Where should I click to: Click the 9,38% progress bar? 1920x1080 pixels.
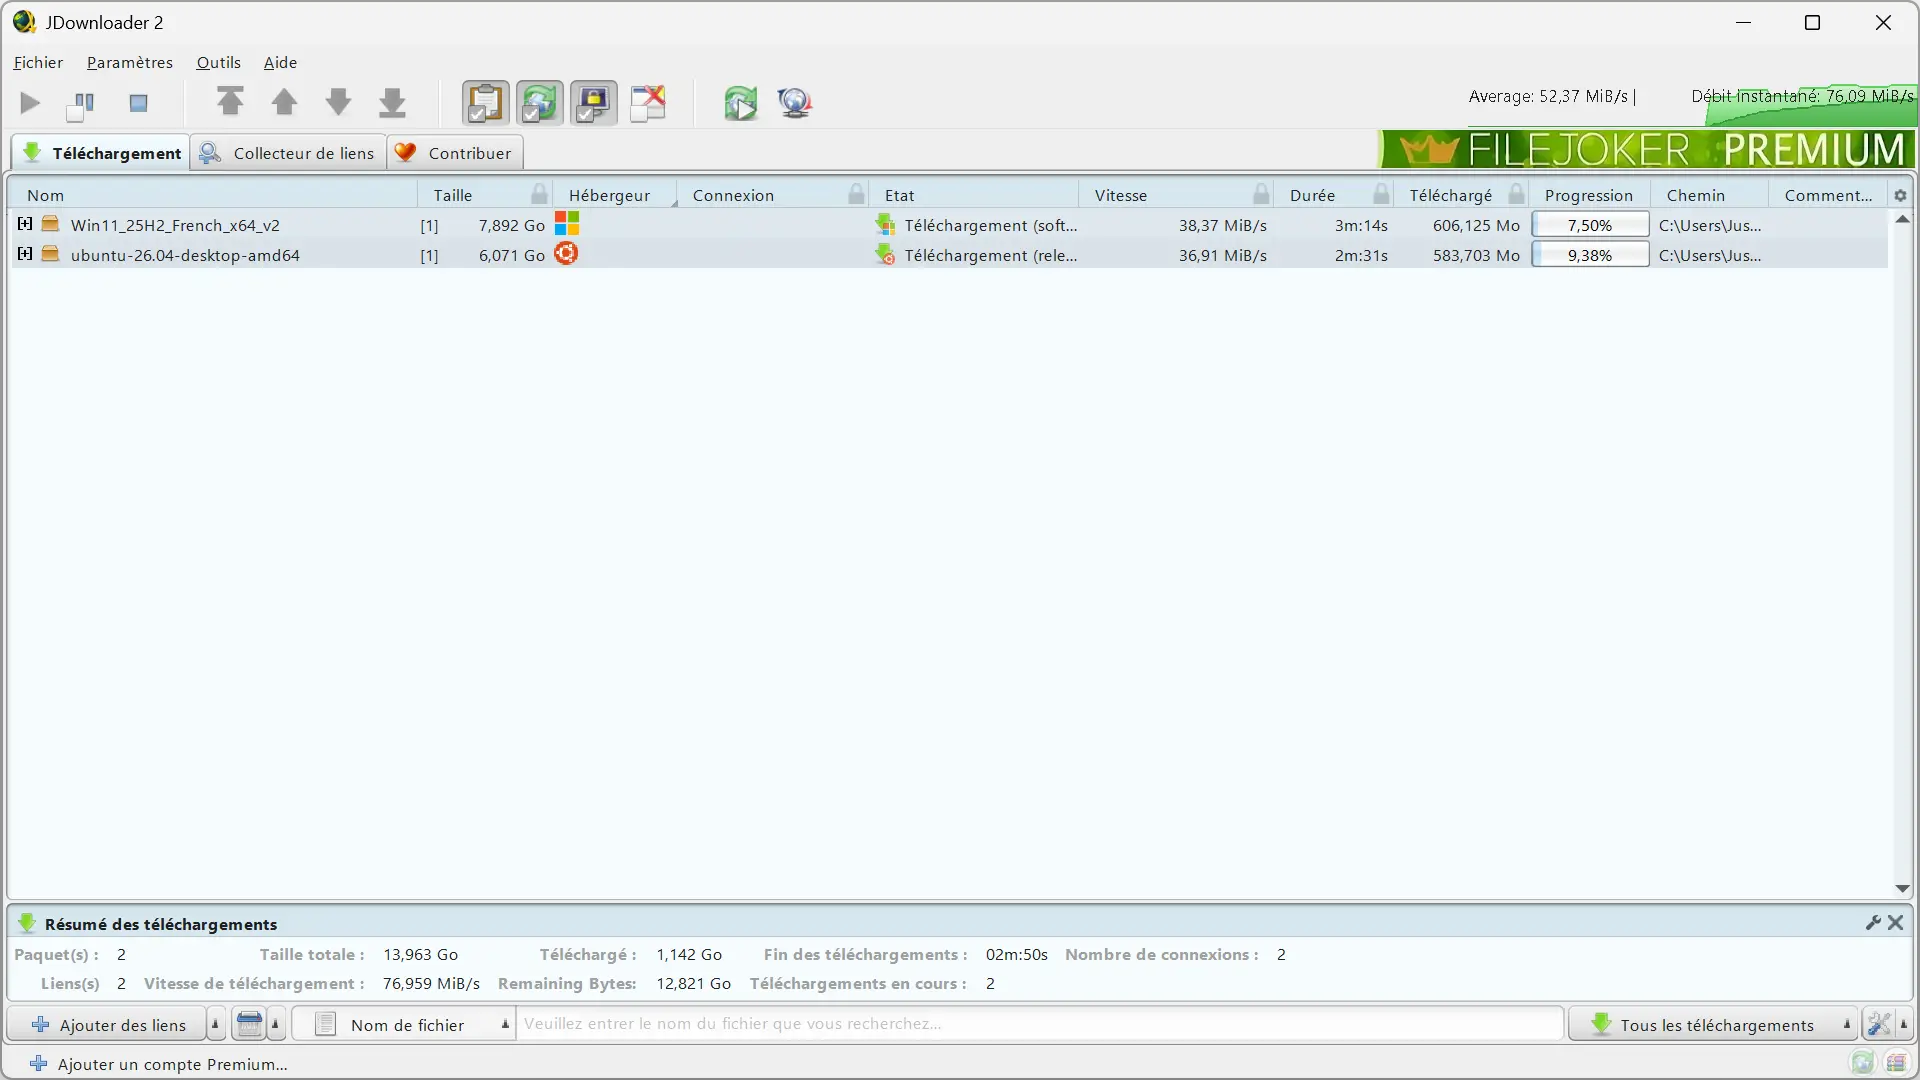tap(1590, 255)
